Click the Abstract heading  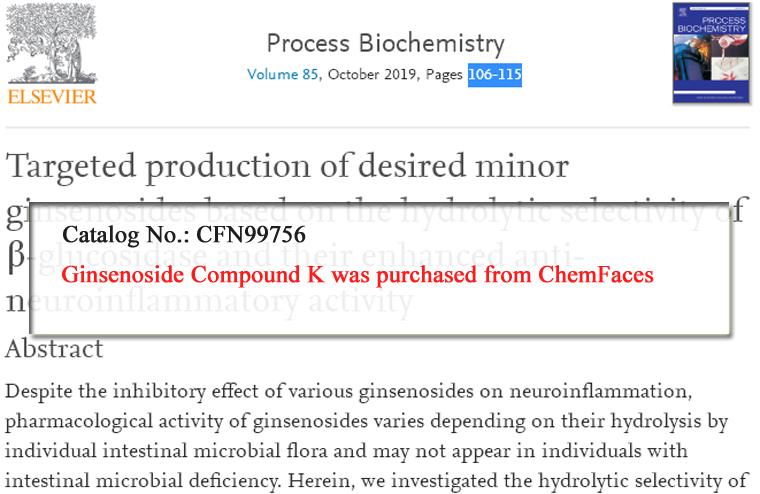(x=54, y=349)
